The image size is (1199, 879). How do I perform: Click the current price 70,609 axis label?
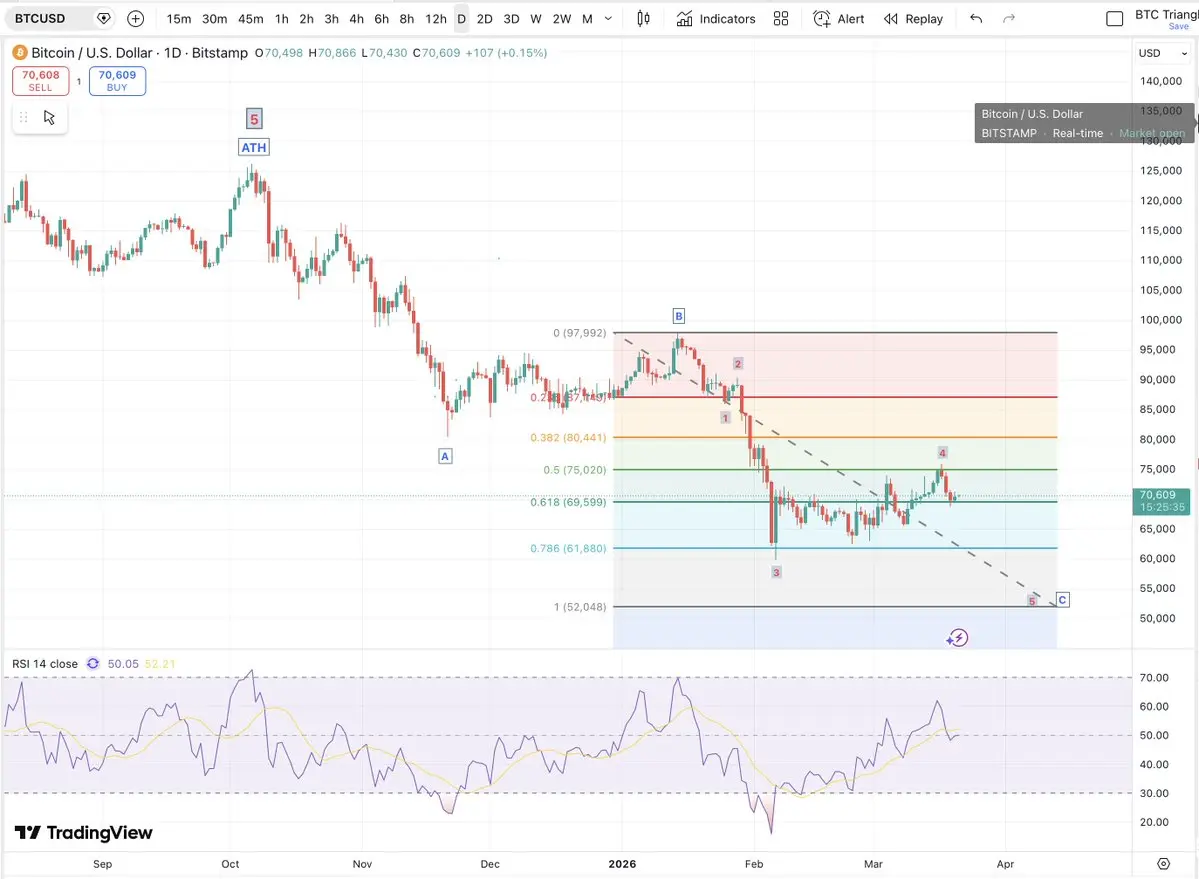click(x=1161, y=501)
